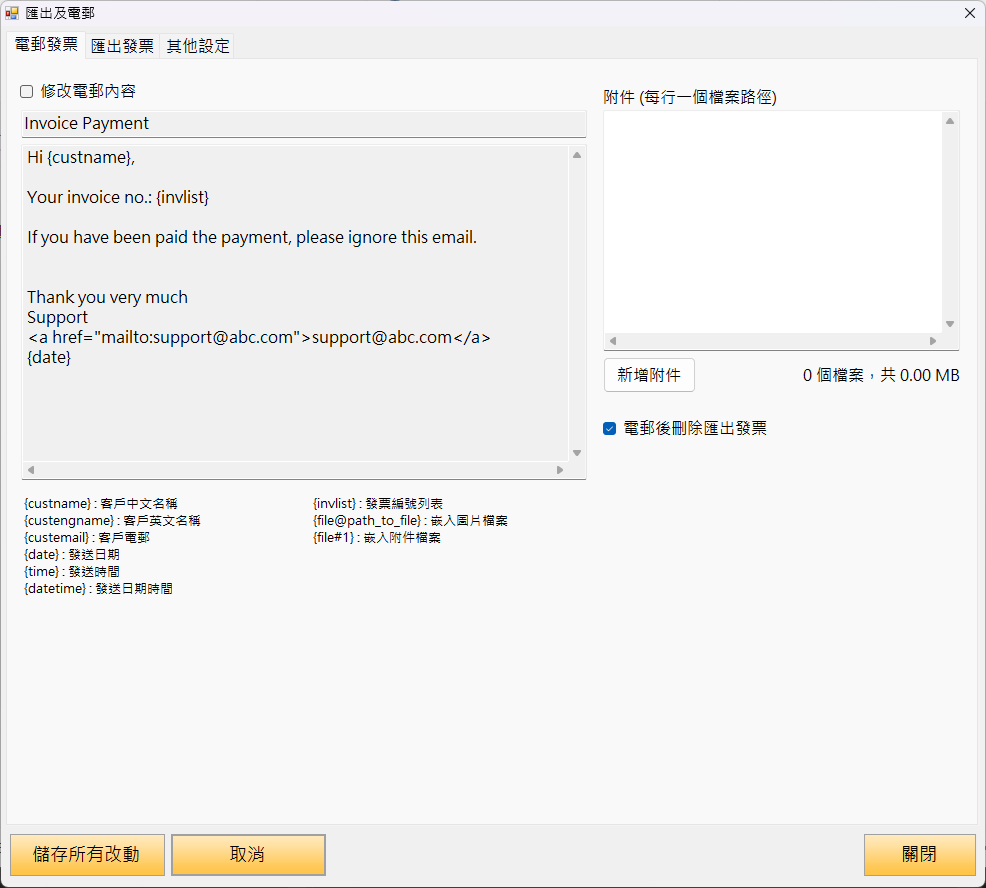This screenshot has width=986, height=888.
Task: Click the attachment list scroll right arrow
Action: coord(933,341)
